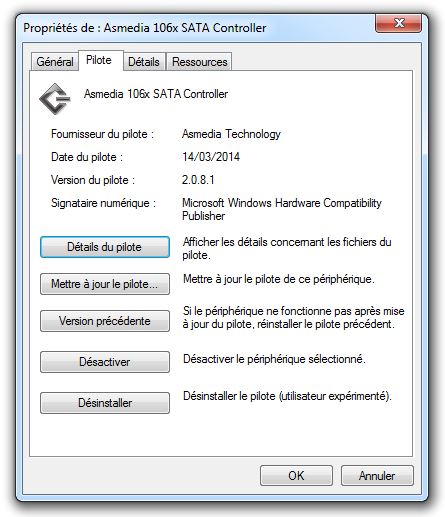445x517 pixels.
Task: Roll back using Version précédente button
Action: click(x=105, y=321)
